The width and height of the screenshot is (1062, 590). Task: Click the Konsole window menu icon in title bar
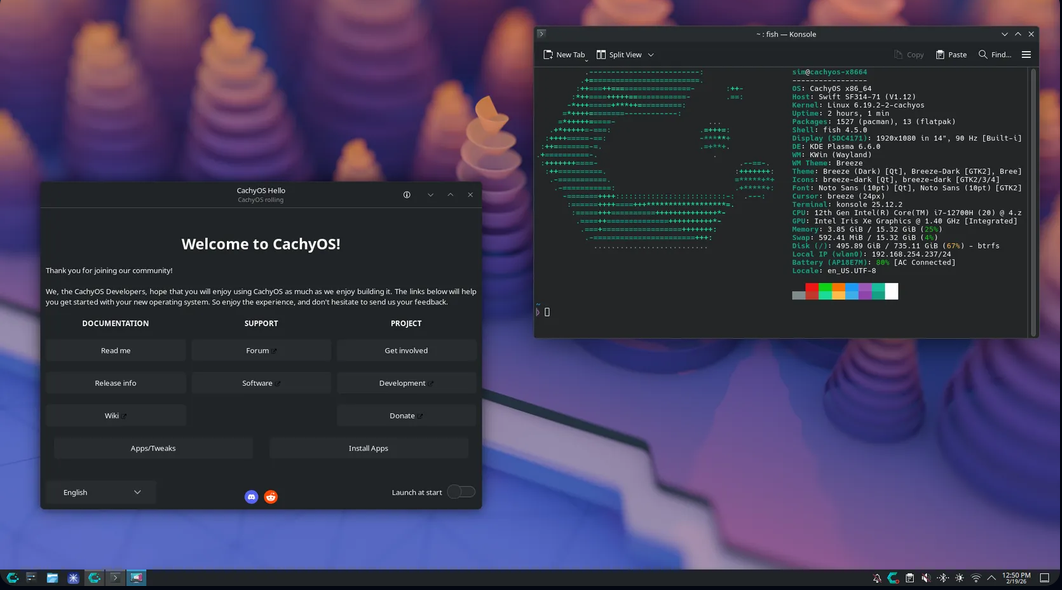point(541,33)
